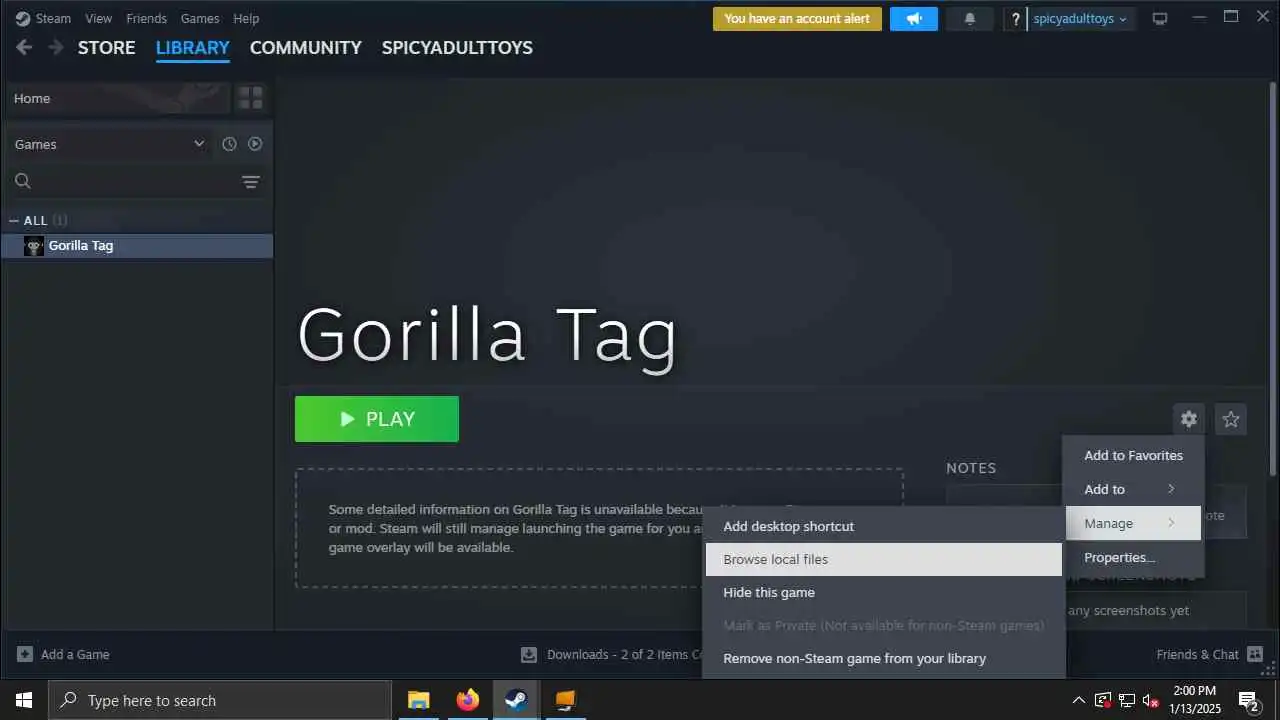Click the Gorilla Tag game thumbnail icon
The height and width of the screenshot is (720, 1280).
point(34,246)
